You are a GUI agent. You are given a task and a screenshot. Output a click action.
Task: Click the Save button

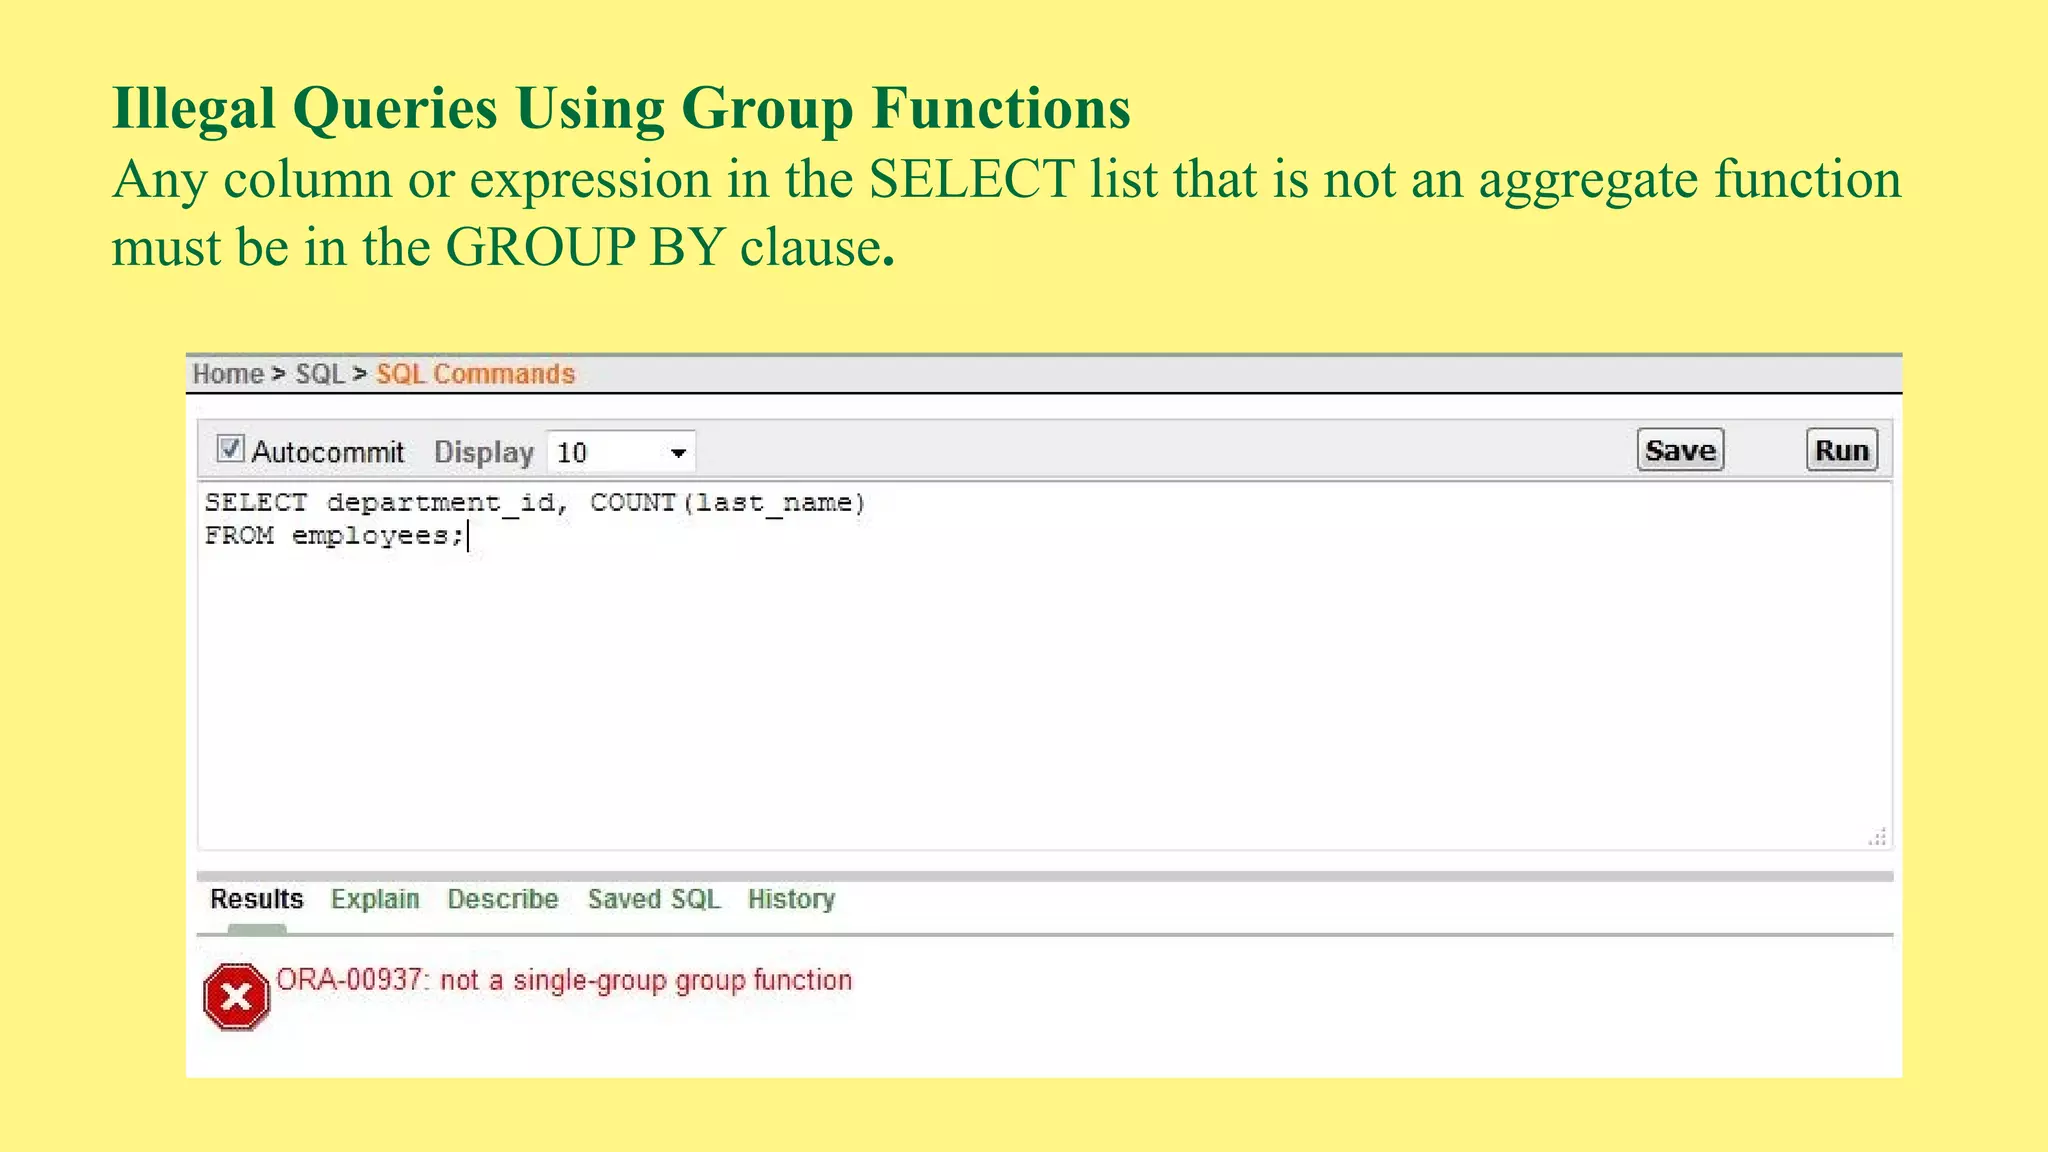(x=1680, y=450)
